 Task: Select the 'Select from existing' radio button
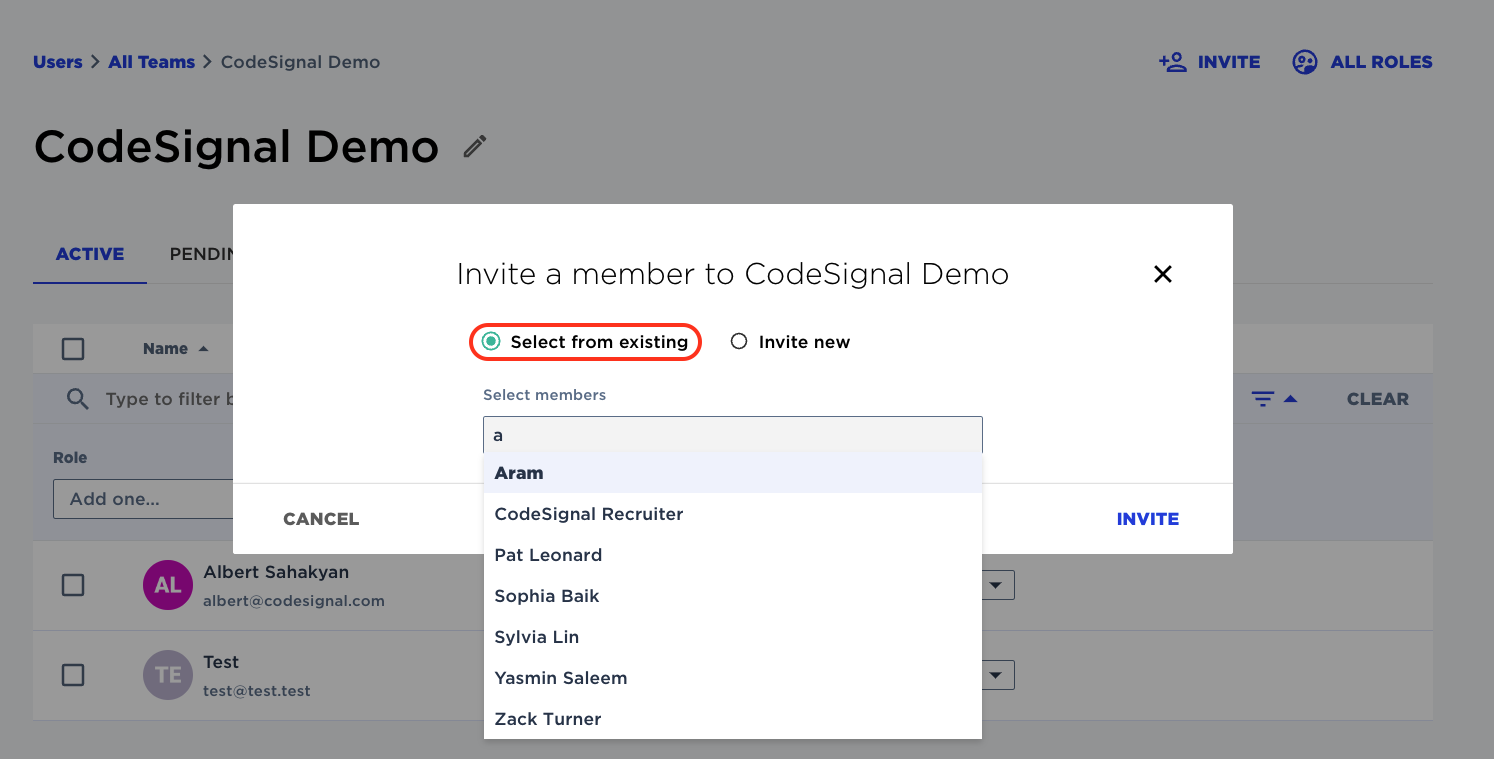491,342
